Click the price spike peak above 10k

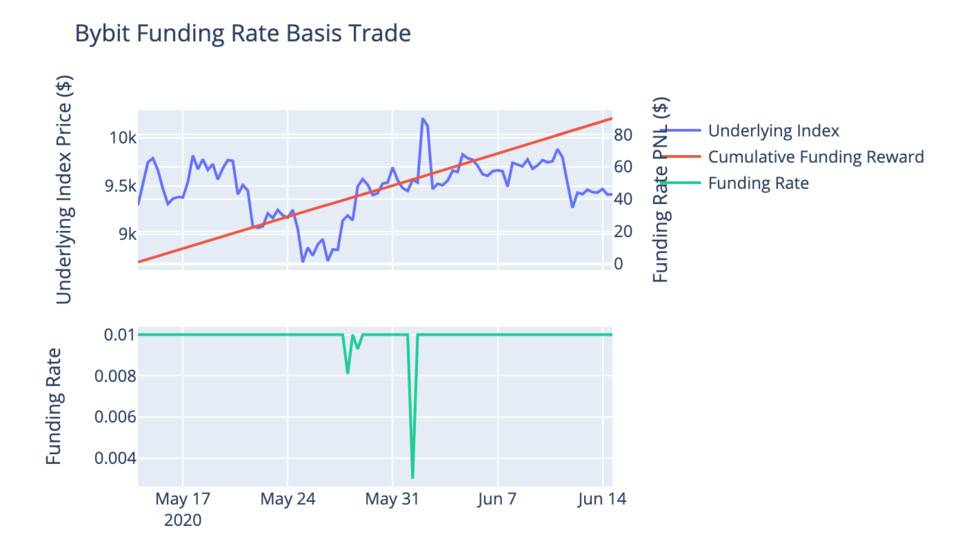[423, 119]
